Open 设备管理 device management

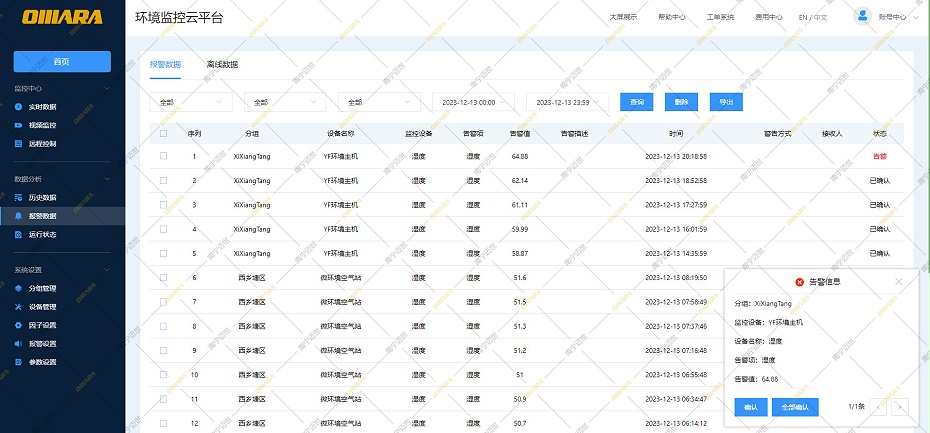42,306
